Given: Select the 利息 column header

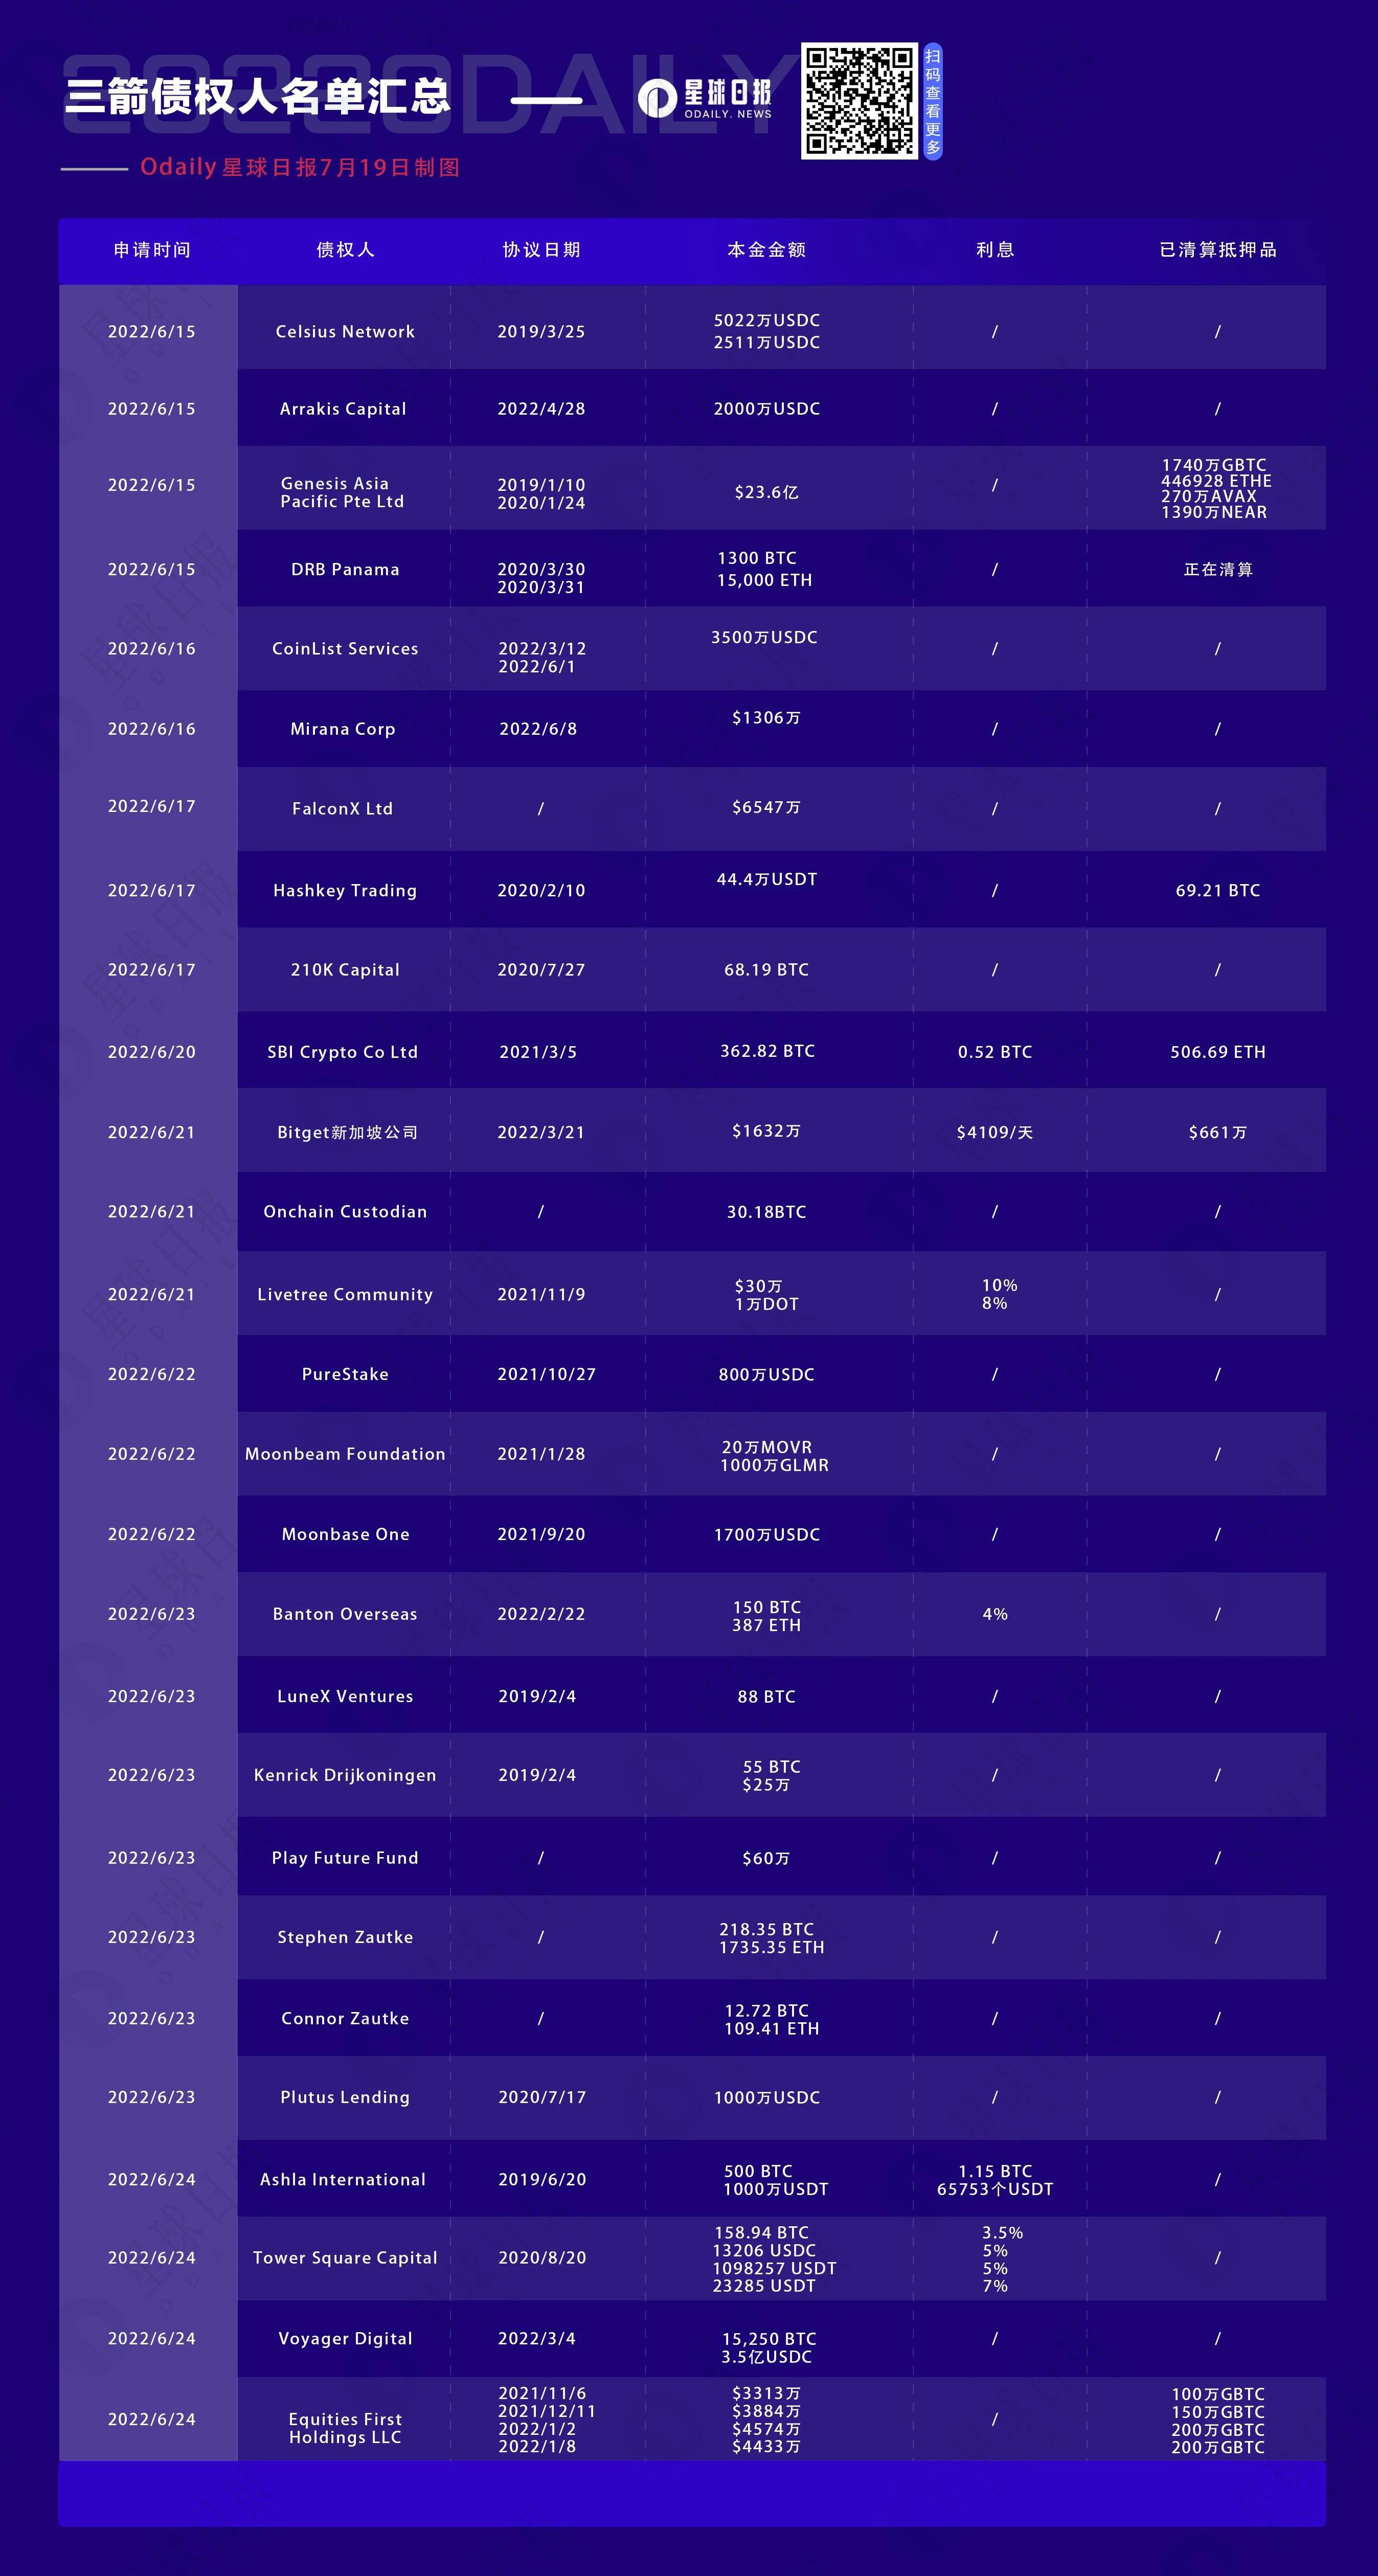Looking at the screenshot, I should (x=995, y=250).
